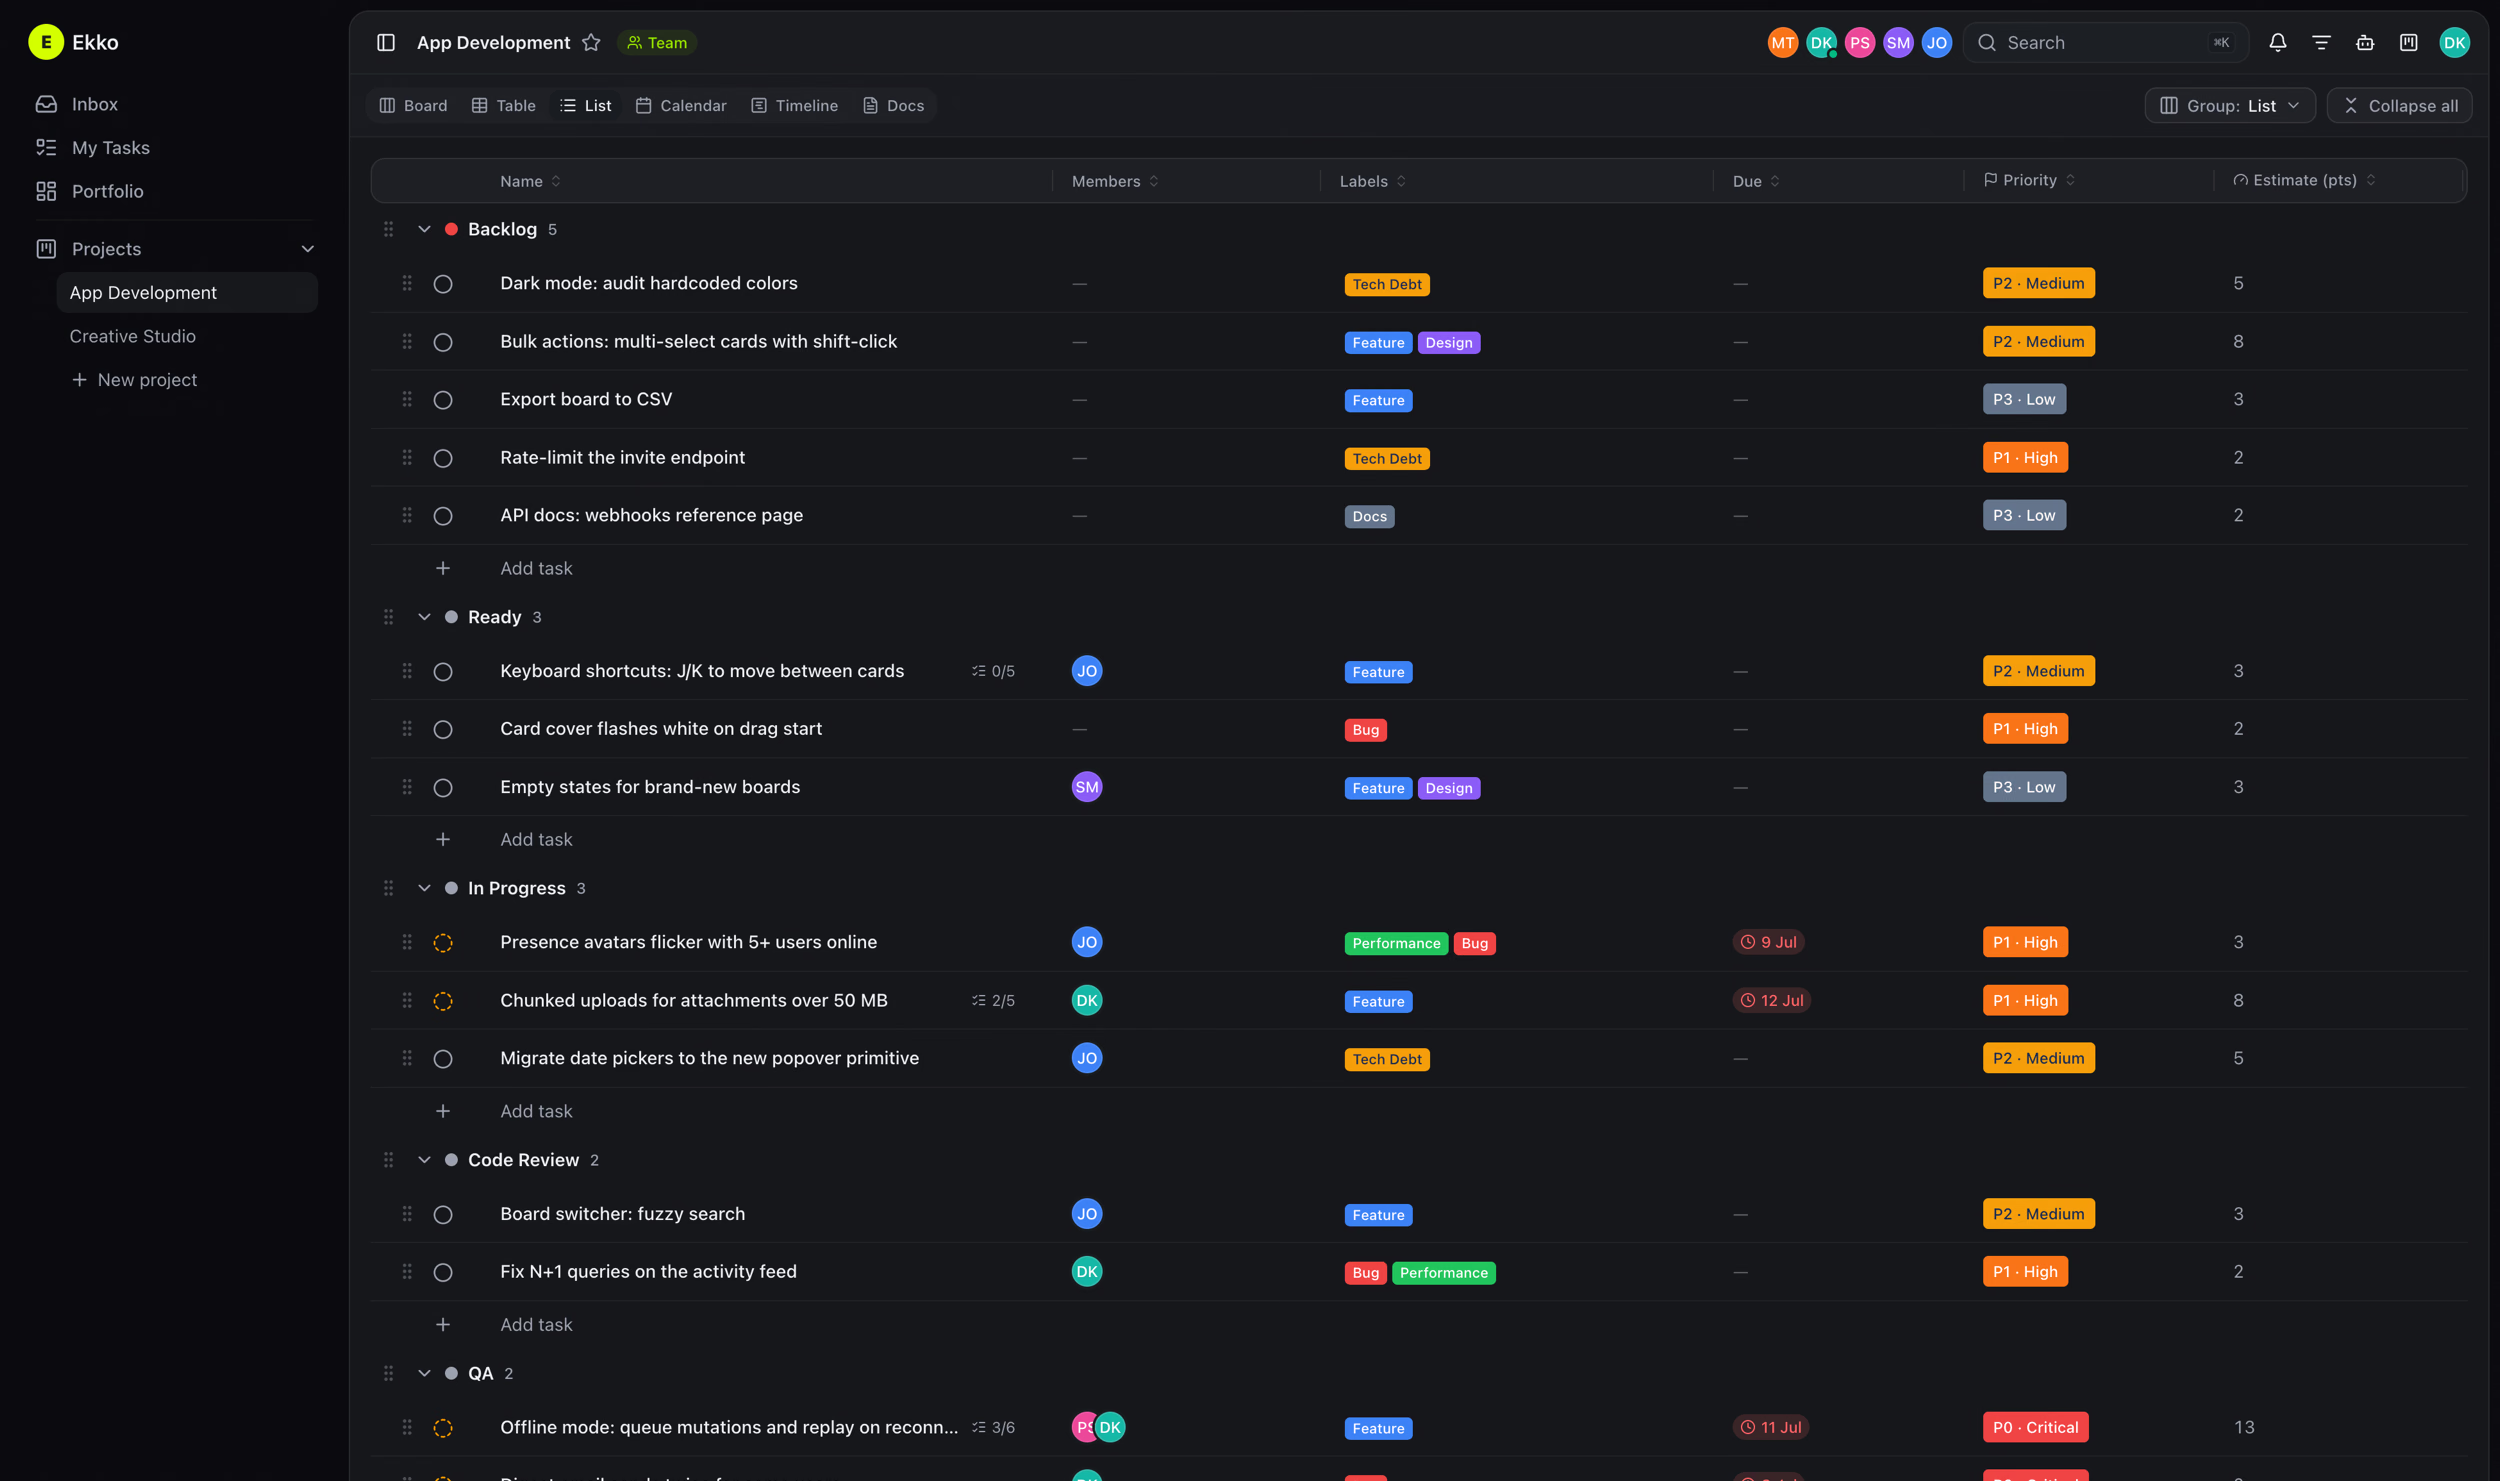Complete 'Rate-limit the invite endpoint' task
2500x1481 pixels.
pos(443,458)
